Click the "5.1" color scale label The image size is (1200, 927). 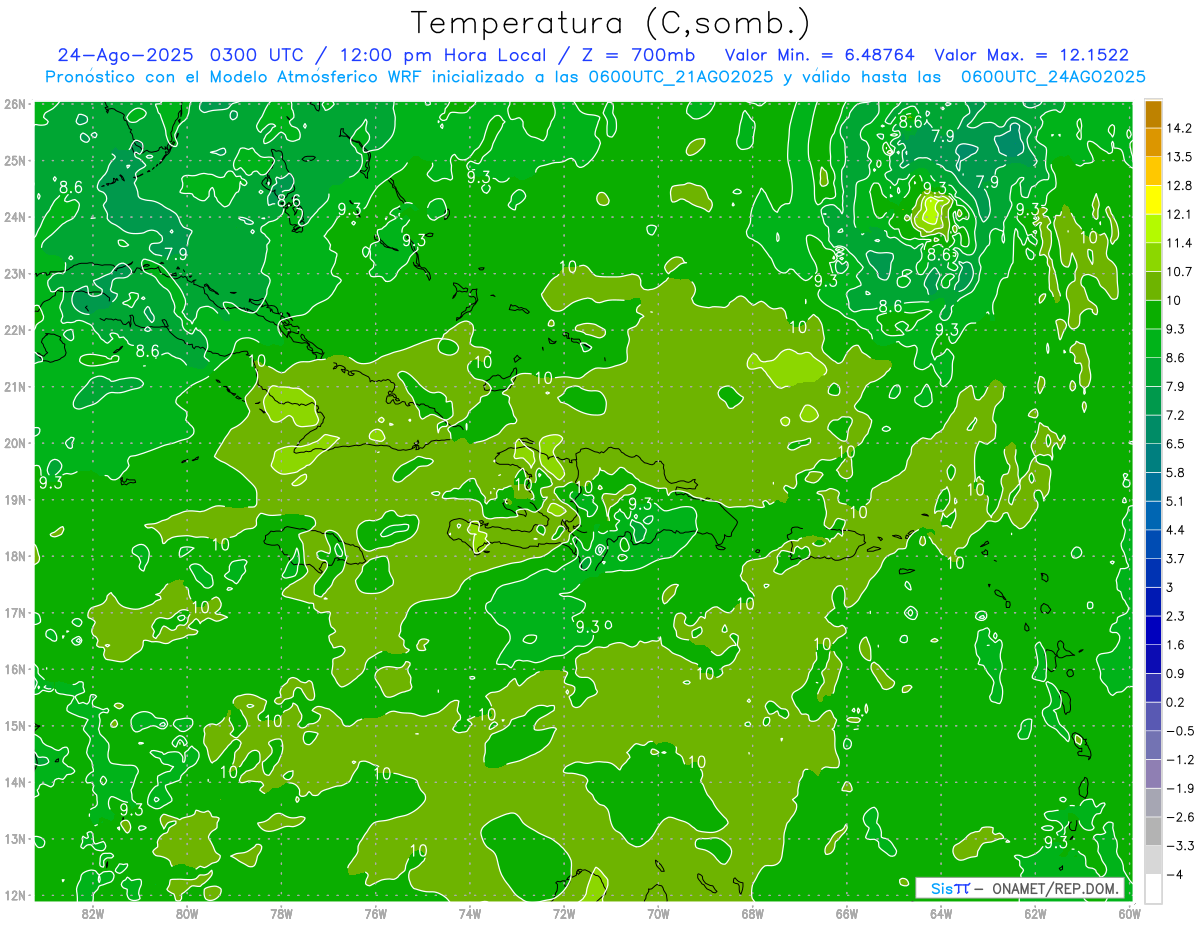click(x=1175, y=501)
